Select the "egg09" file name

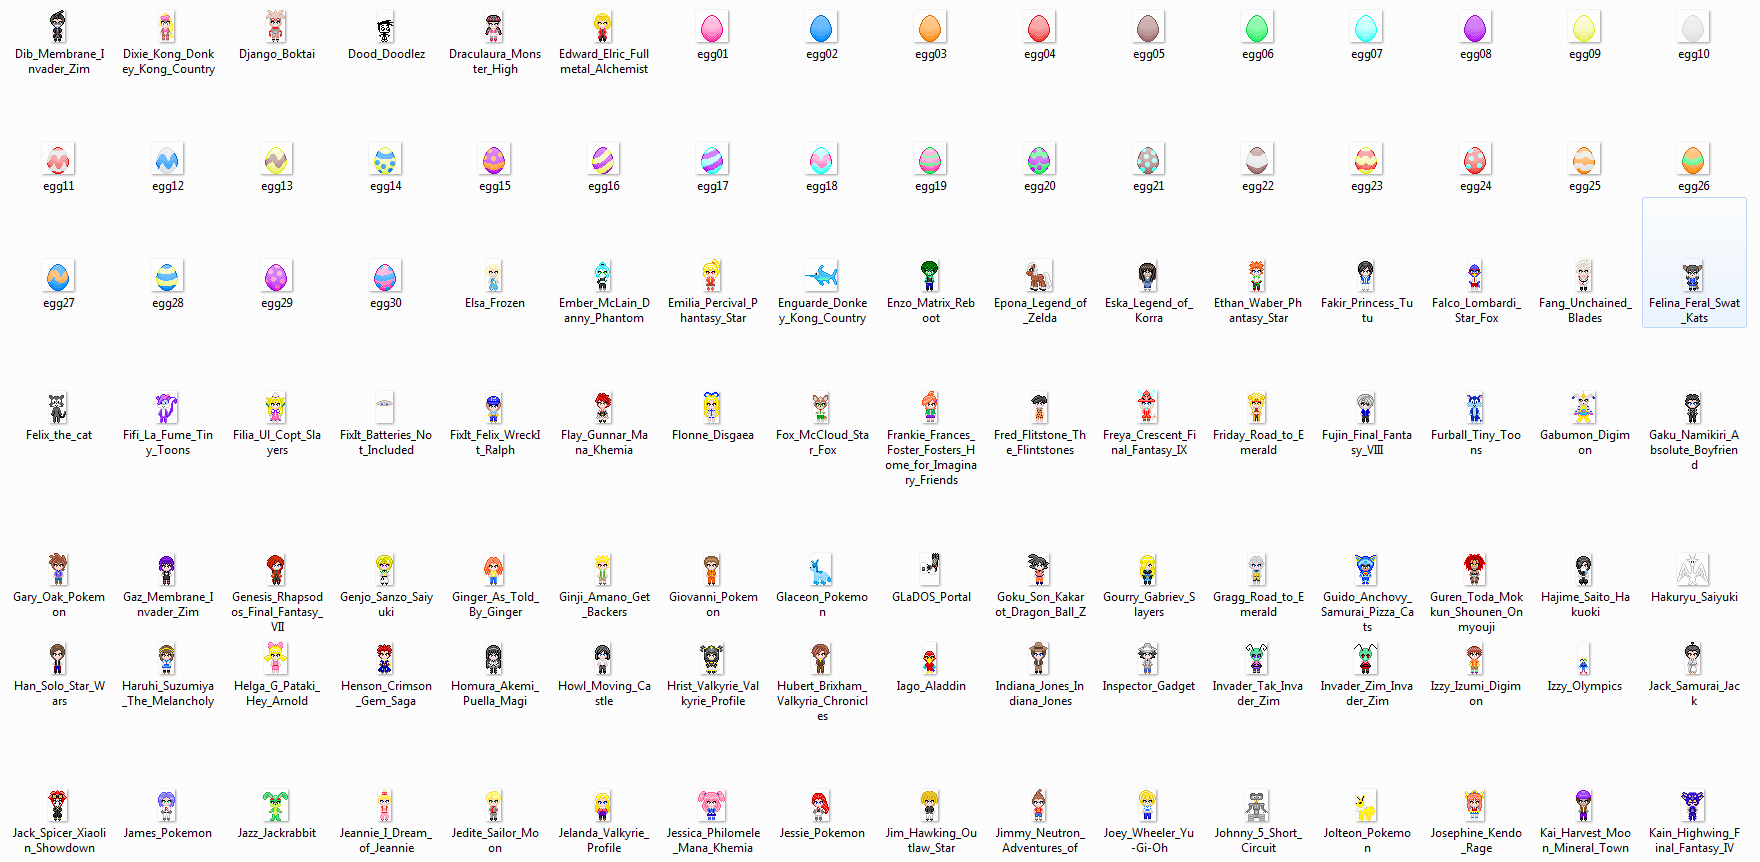(x=1584, y=54)
